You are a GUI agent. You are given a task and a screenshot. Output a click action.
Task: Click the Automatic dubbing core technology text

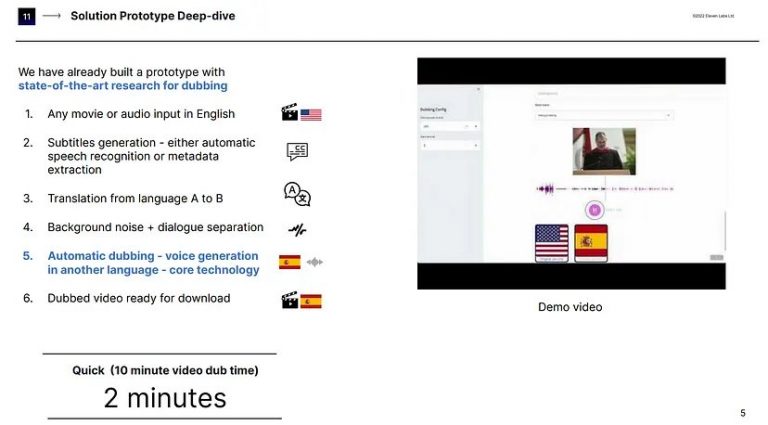coord(152,263)
